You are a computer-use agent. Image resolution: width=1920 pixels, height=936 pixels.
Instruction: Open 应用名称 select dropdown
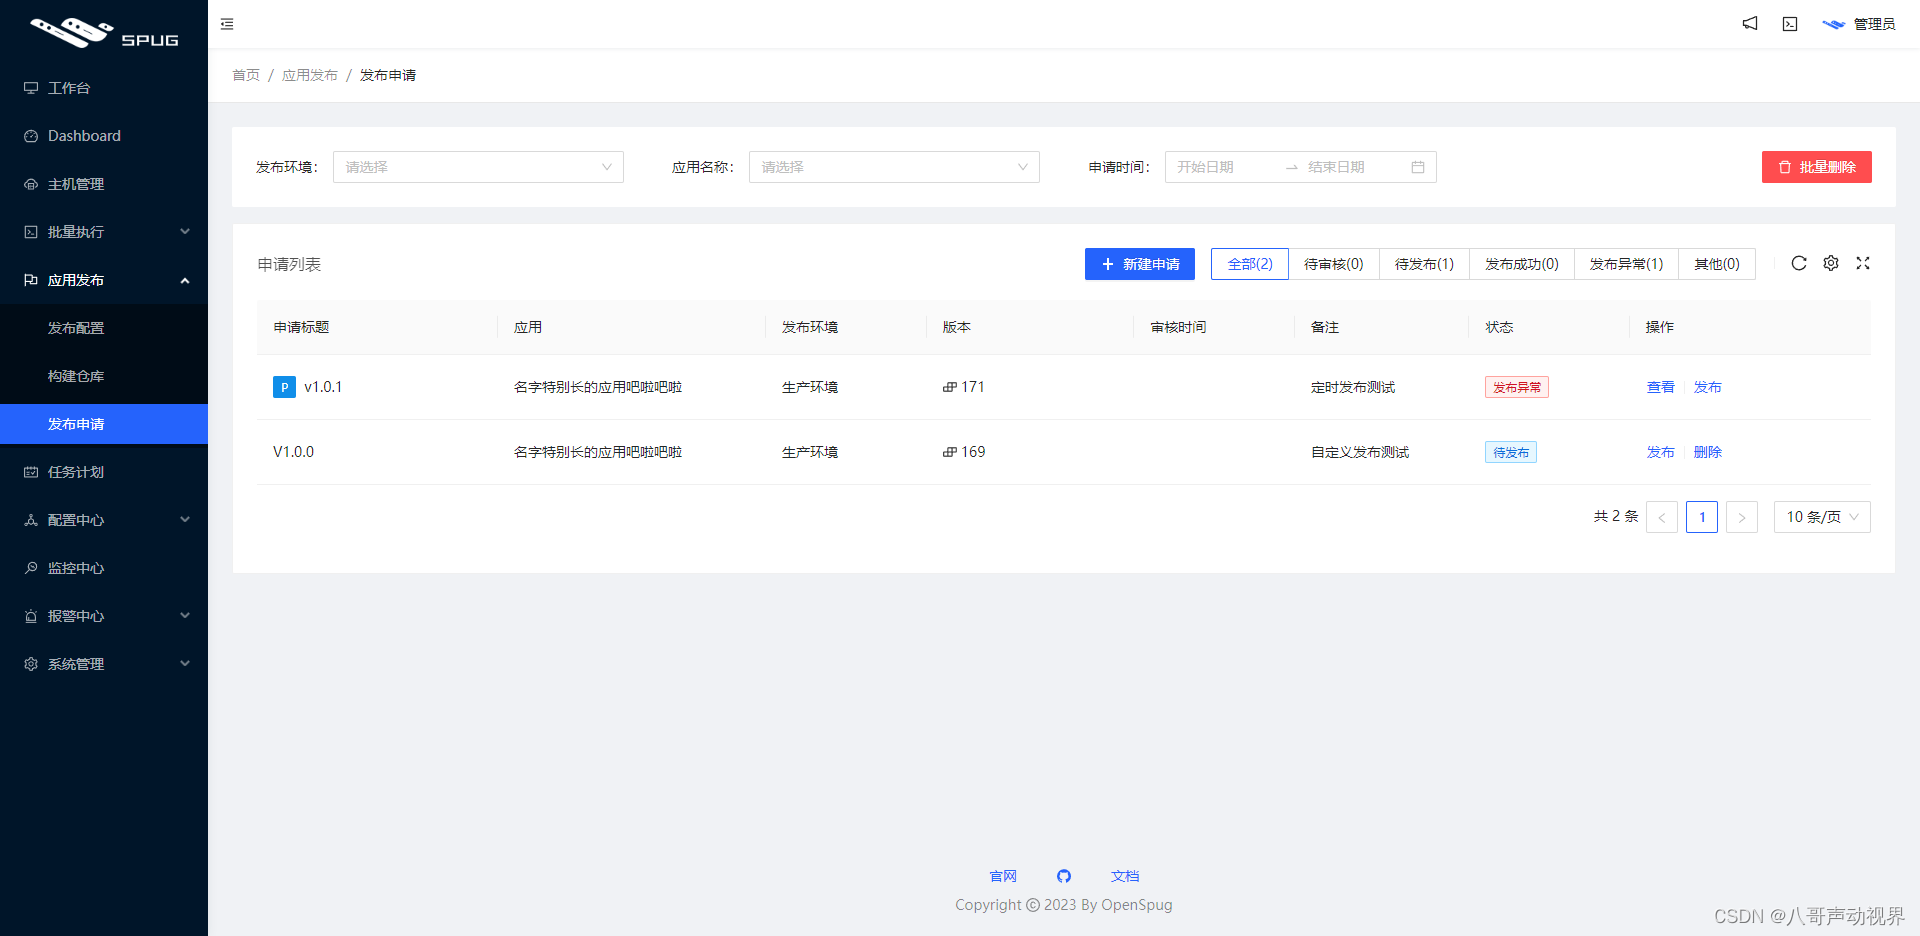(894, 167)
